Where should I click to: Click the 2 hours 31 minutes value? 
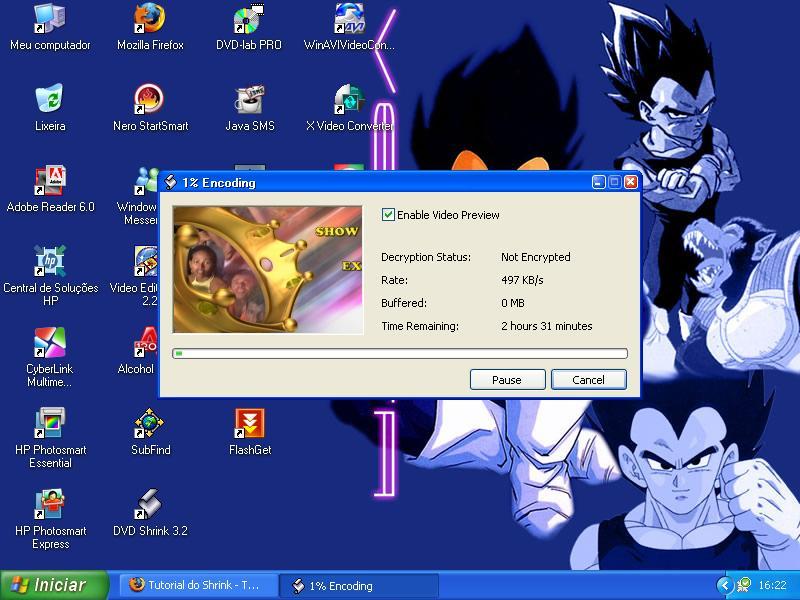(546, 326)
